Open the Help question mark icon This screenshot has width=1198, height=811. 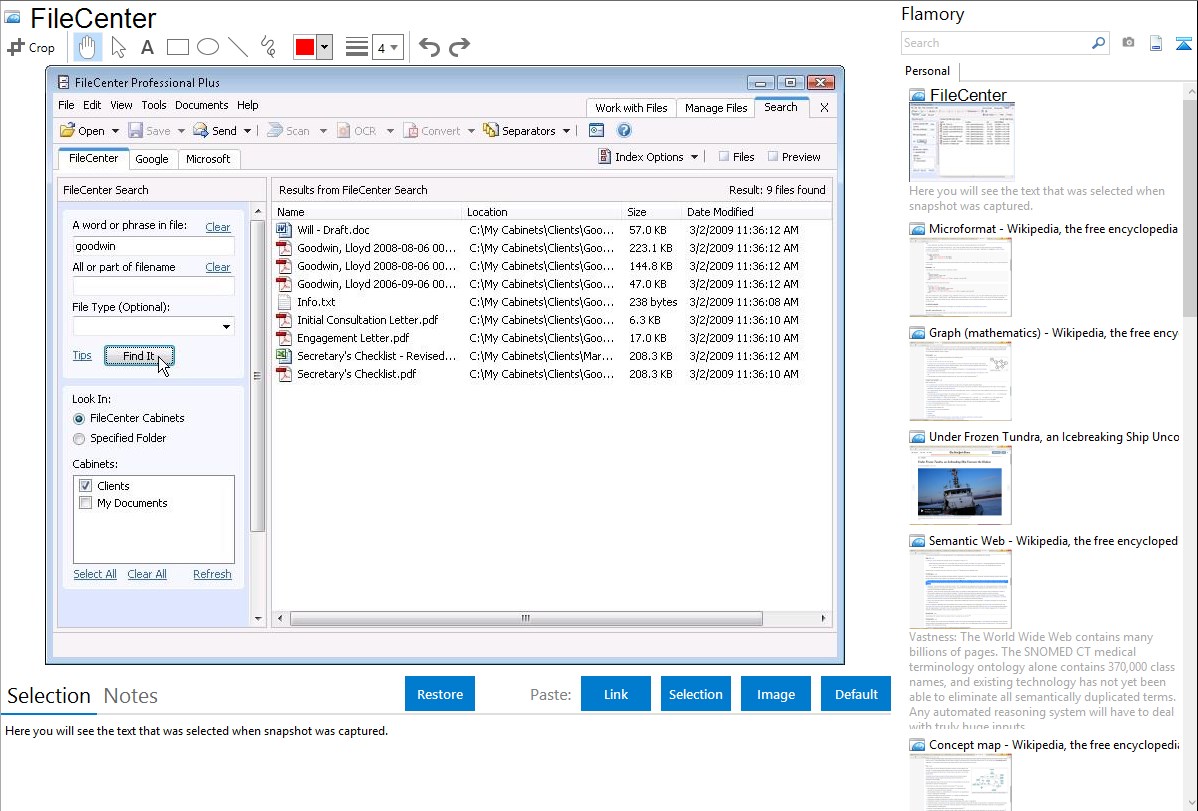624,131
